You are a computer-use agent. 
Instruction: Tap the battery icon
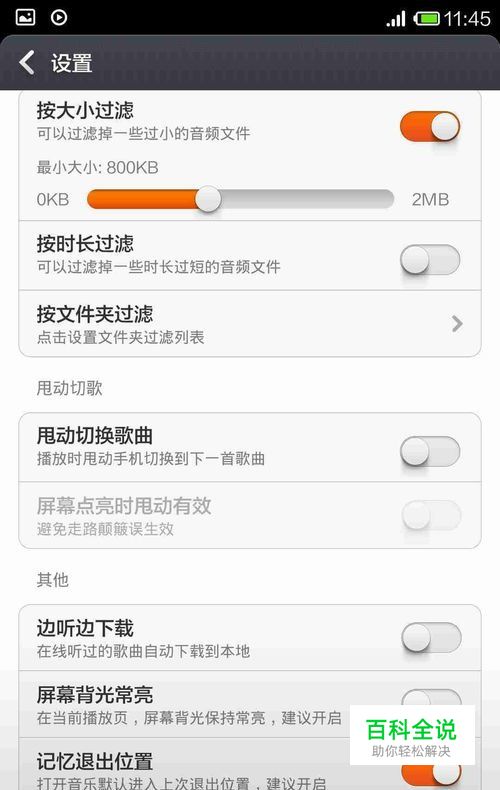point(426,19)
